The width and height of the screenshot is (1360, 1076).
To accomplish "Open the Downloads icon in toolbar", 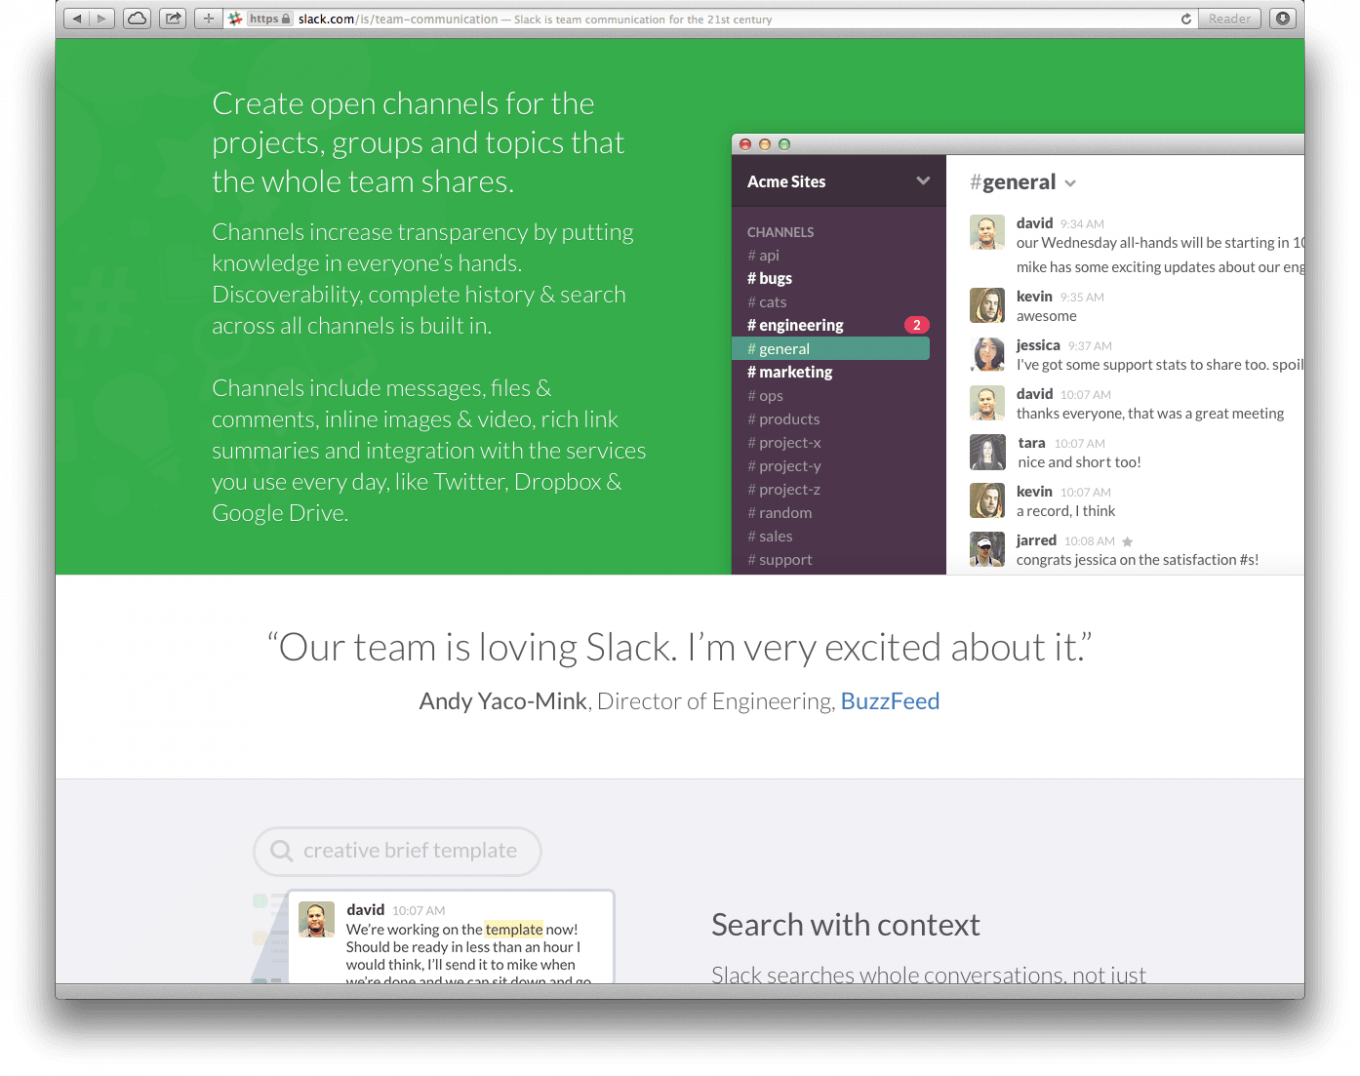I will [x=1282, y=19].
